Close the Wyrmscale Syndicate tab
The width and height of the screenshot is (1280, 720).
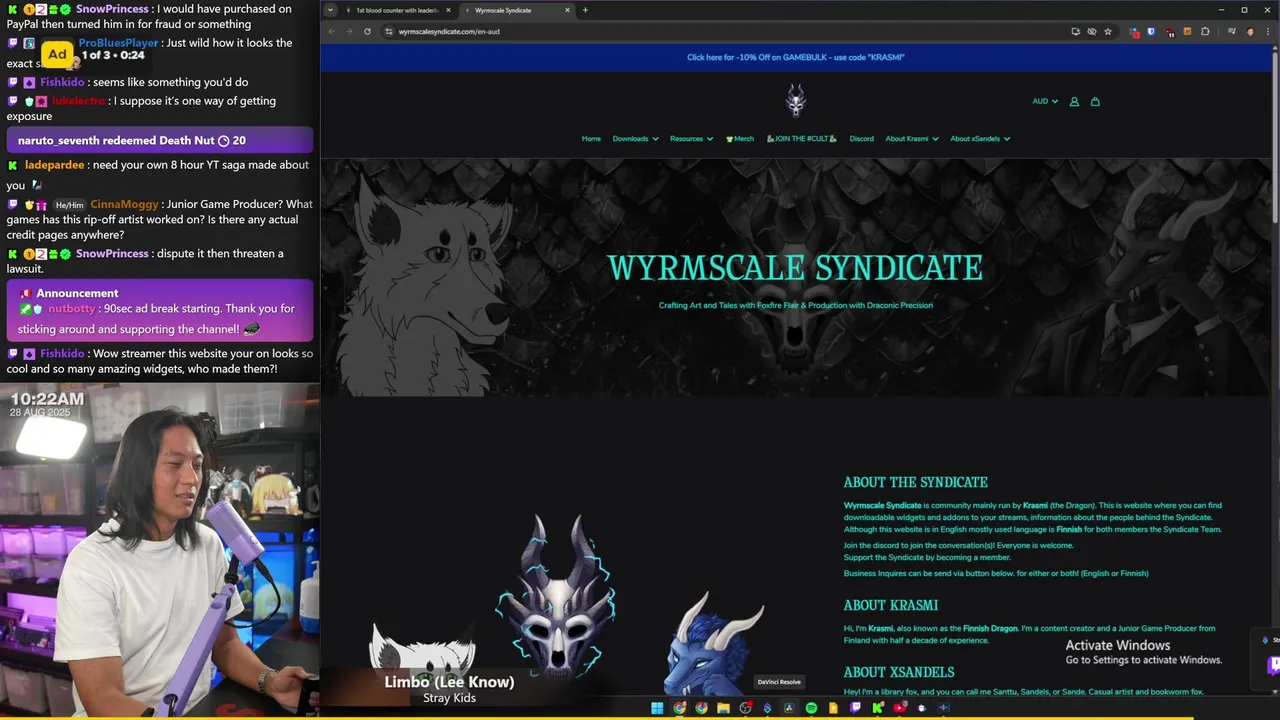[x=568, y=10]
